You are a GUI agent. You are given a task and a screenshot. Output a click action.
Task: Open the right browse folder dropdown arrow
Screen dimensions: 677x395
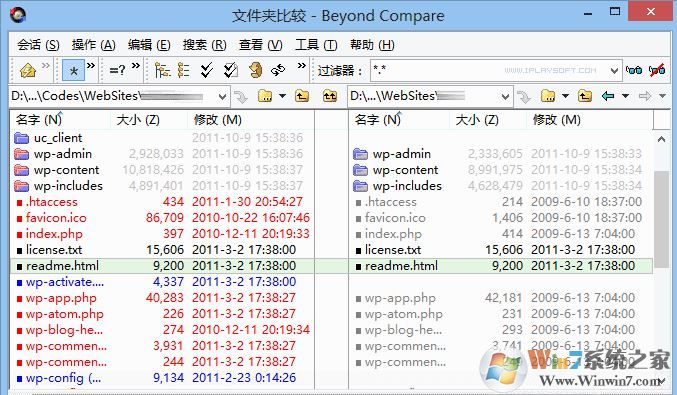point(565,96)
